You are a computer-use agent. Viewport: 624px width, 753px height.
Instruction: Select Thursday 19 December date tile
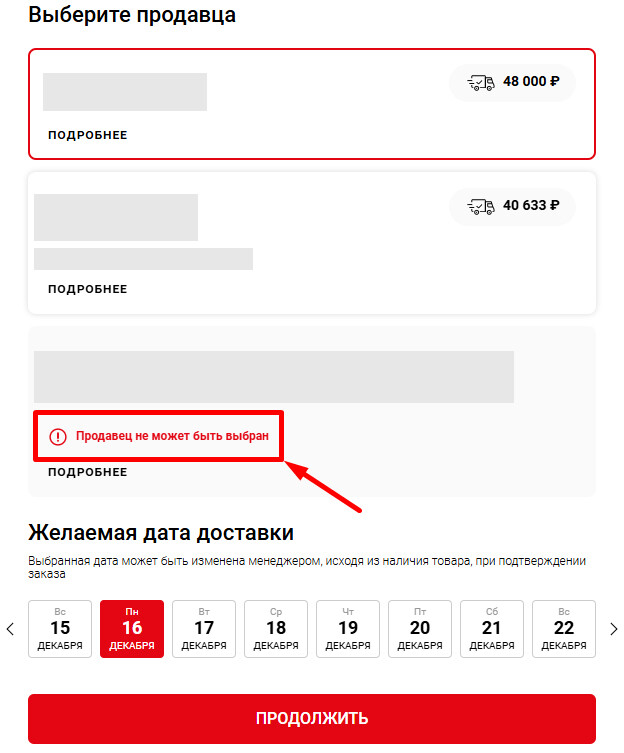point(348,629)
